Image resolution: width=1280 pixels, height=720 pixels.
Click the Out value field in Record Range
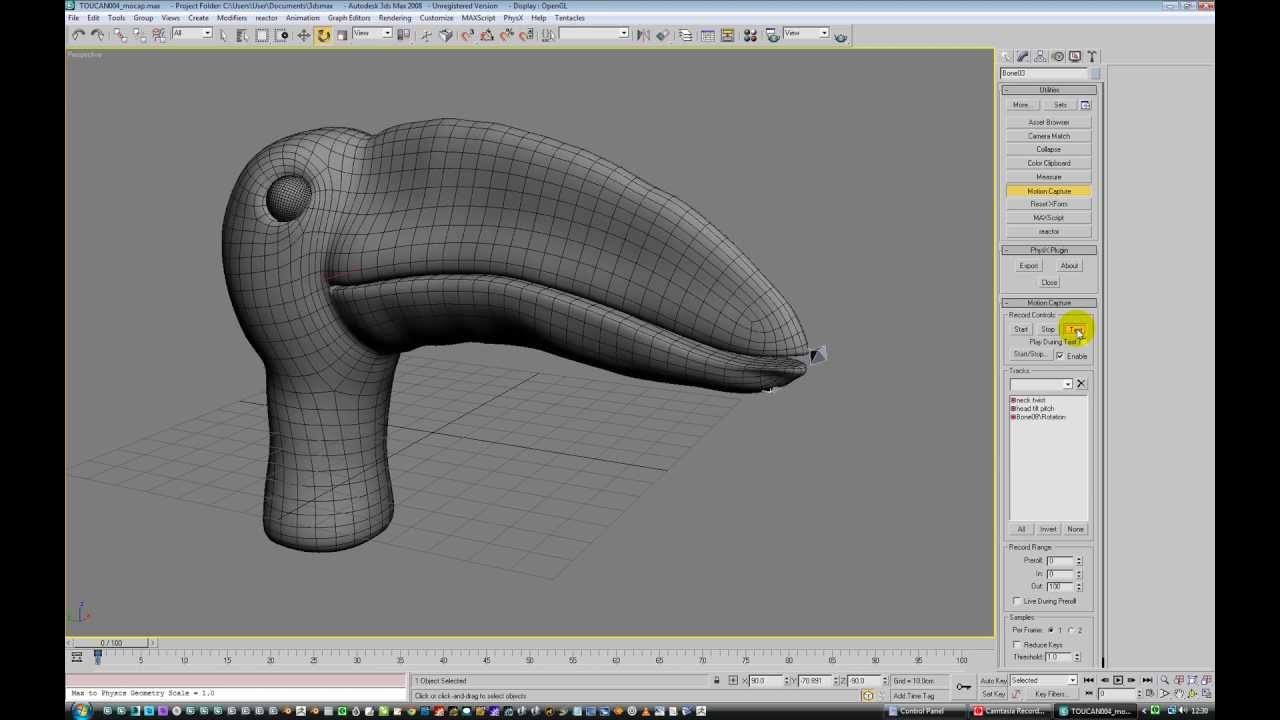(1059, 586)
